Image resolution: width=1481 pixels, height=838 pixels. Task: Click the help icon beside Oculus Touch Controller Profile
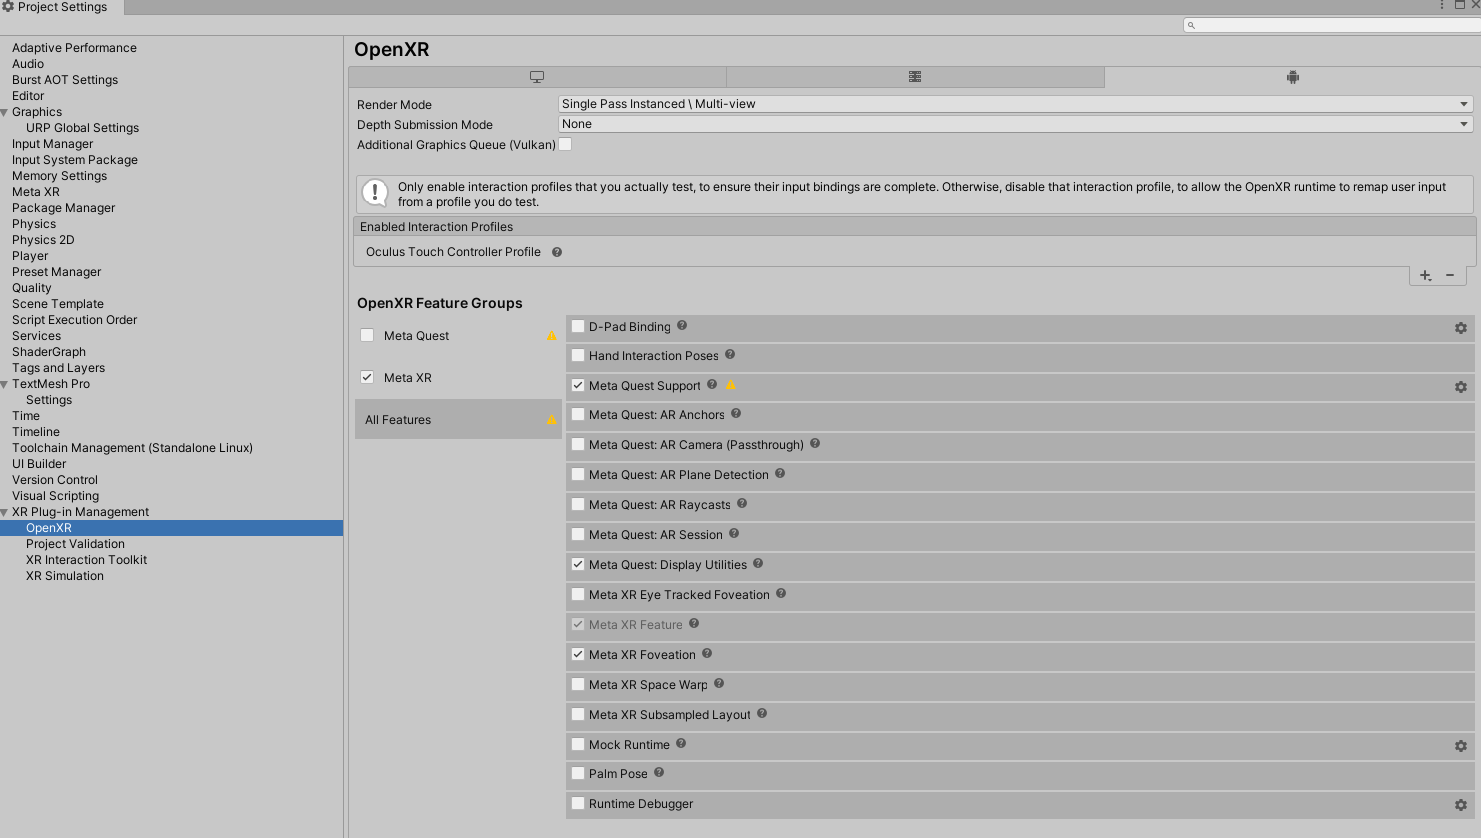point(557,252)
